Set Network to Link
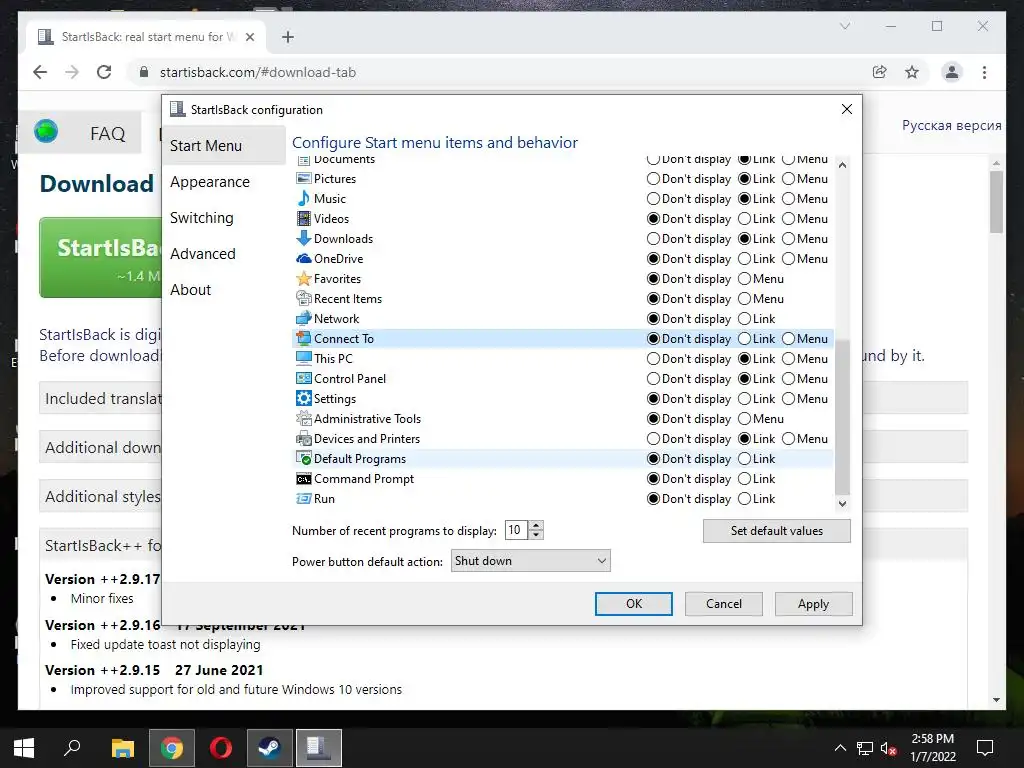The image size is (1024, 768). click(744, 319)
